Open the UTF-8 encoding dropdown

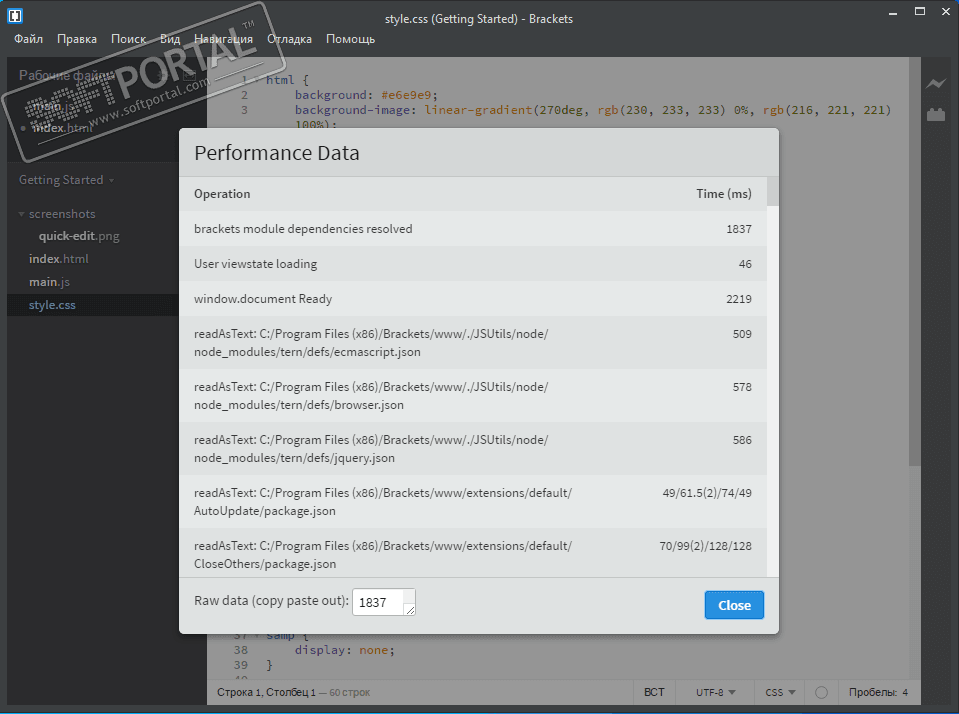coord(716,692)
